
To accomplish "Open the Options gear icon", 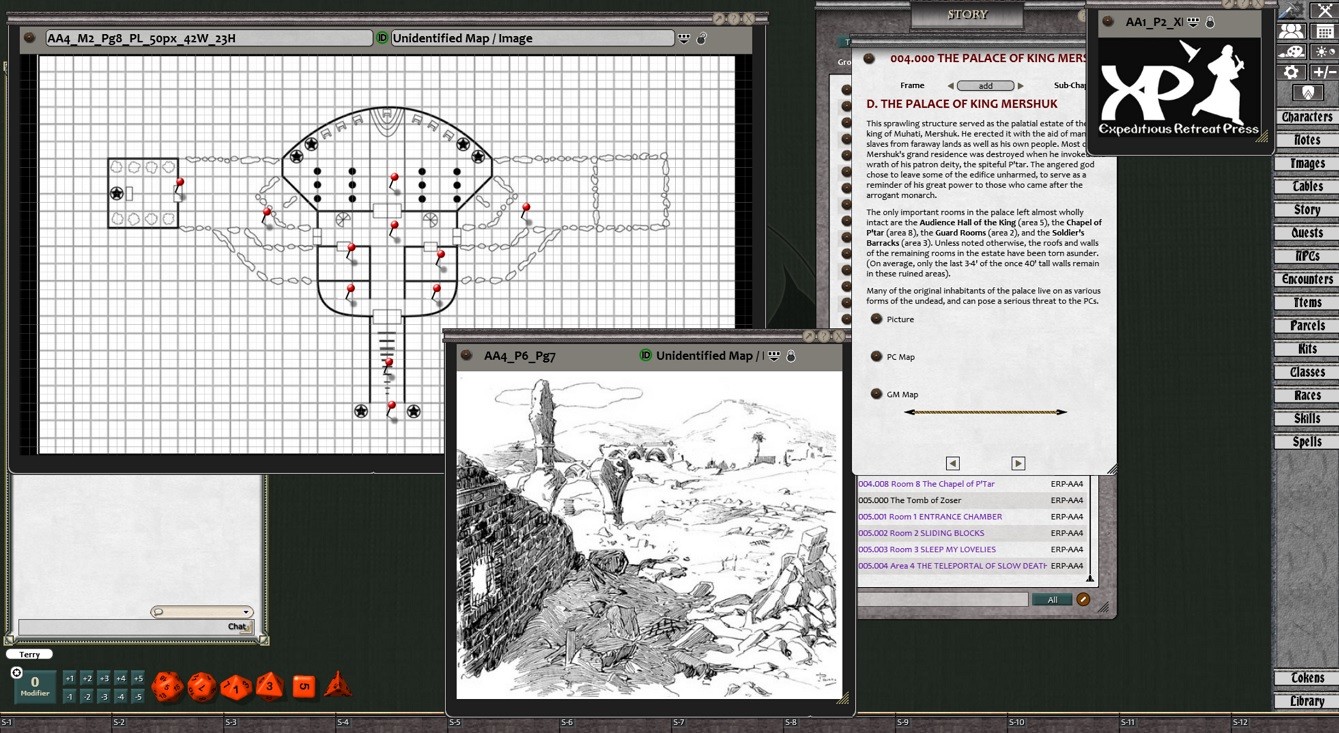I will [x=1291, y=72].
